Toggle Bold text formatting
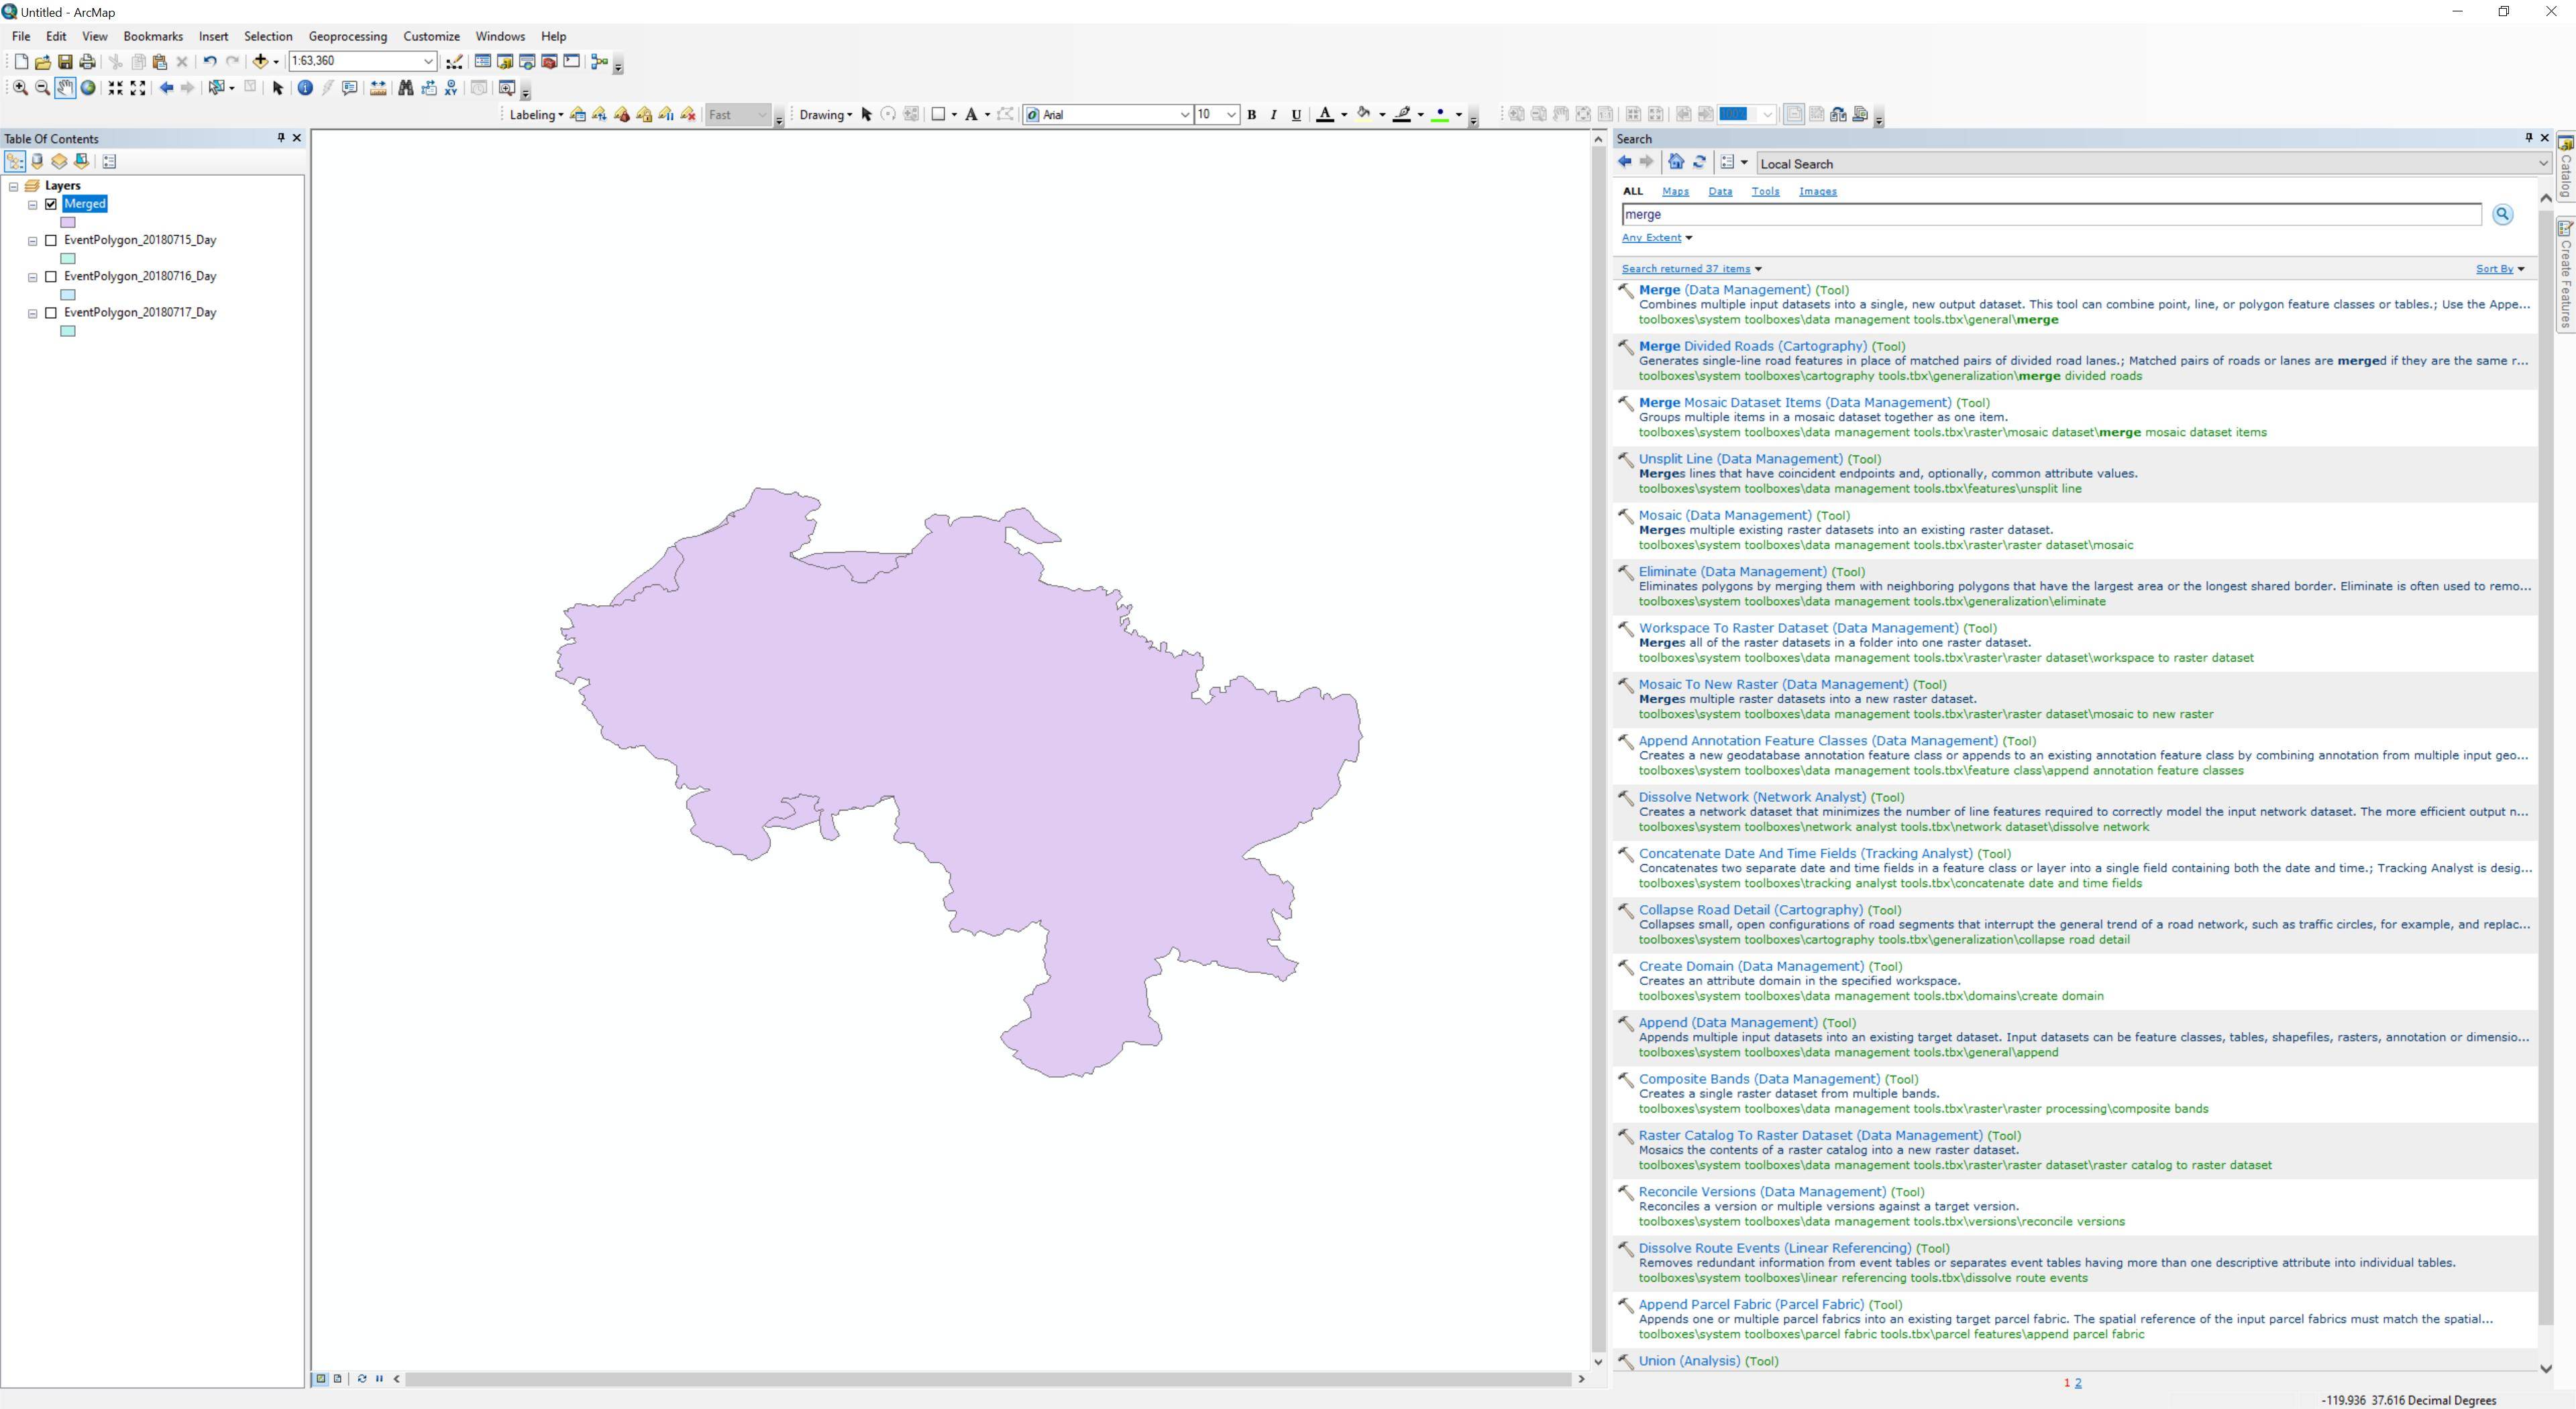The image size is (2576, 1409). (x=1251, y=115)
